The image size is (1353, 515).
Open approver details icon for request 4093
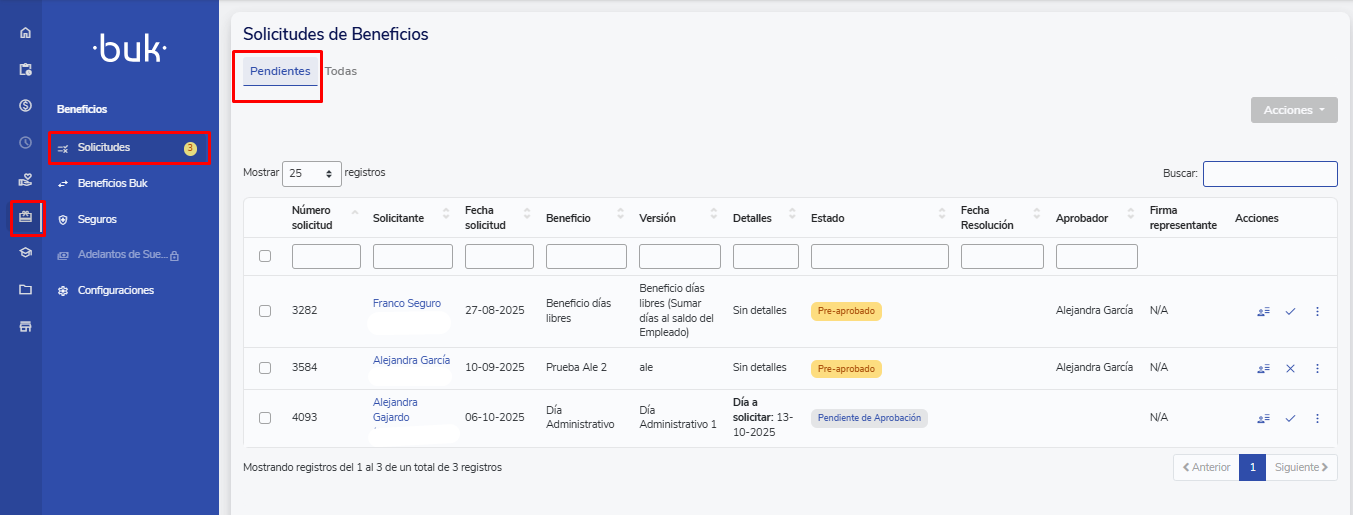tap(1263, 418)
